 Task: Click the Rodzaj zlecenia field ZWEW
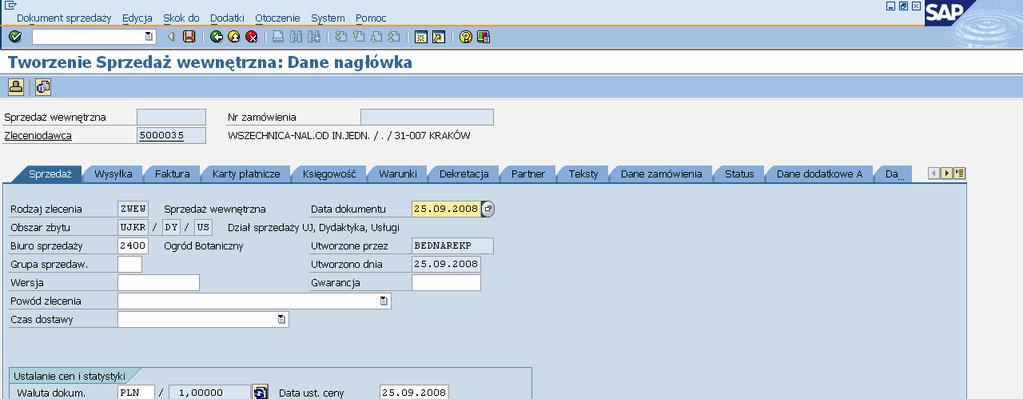[133, 209]
